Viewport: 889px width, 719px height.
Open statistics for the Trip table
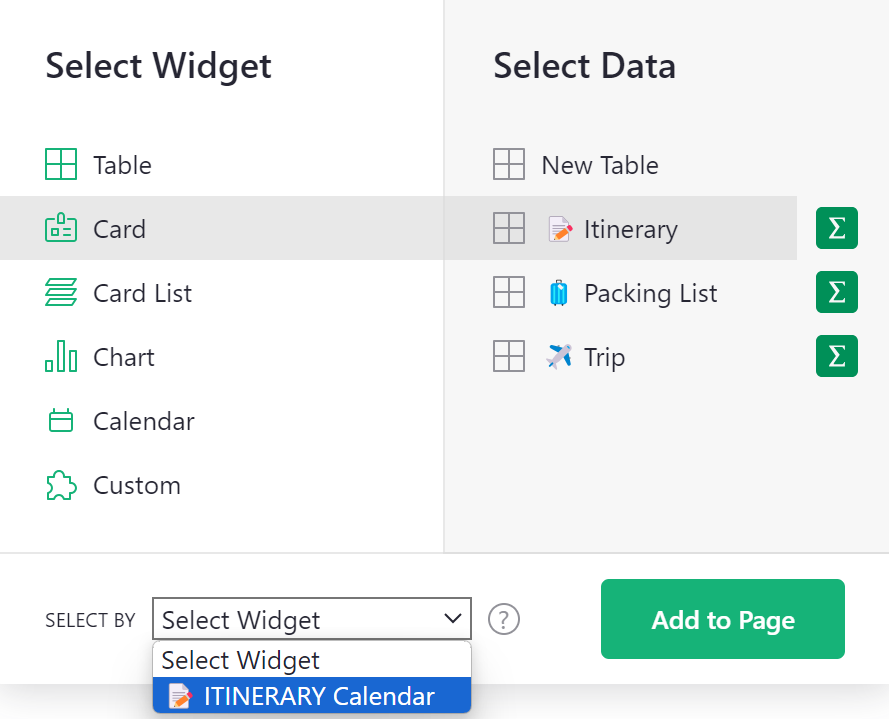pyautogui.click(x=836, y=356)
